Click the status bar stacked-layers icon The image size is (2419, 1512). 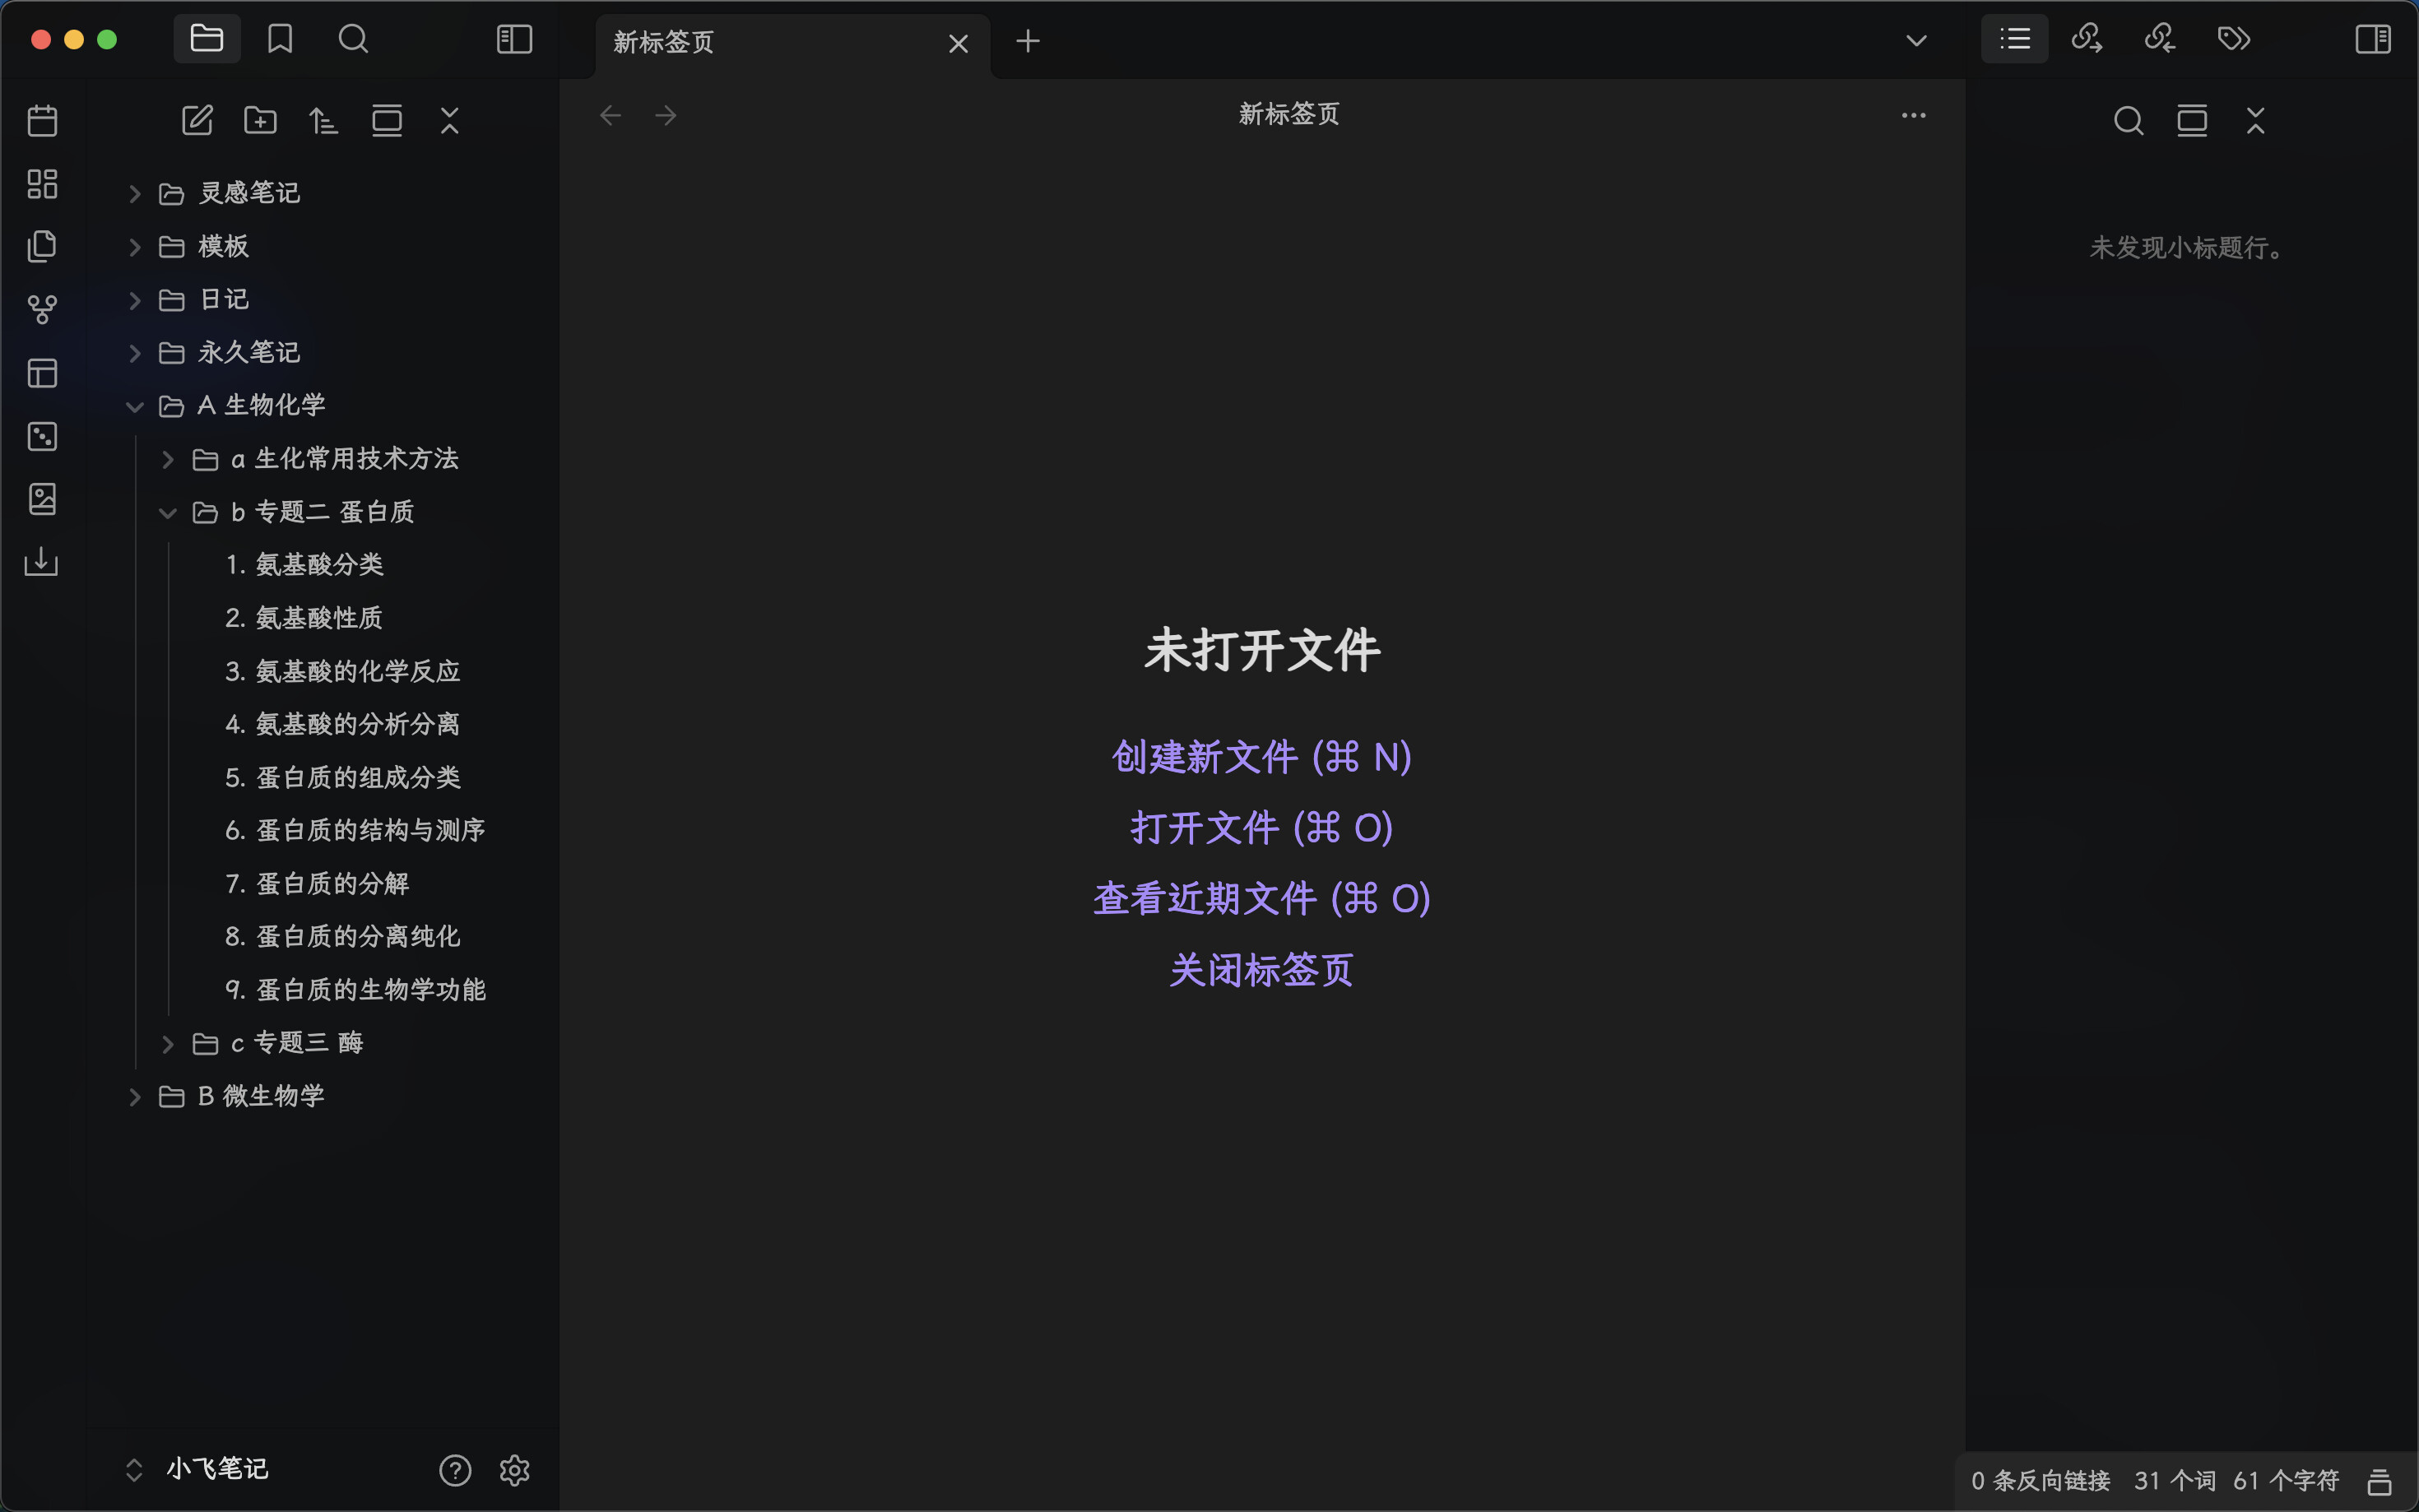coord(2380,1481)
